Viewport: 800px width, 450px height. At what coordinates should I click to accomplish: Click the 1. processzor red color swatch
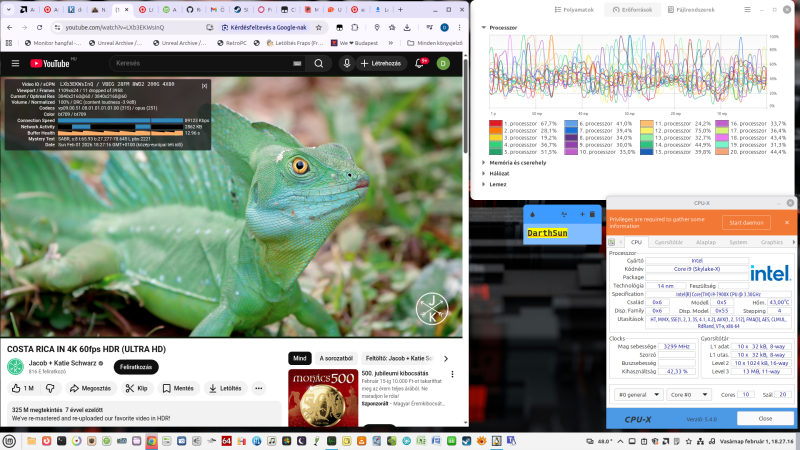pyautogui.click(x=495, y=123)
